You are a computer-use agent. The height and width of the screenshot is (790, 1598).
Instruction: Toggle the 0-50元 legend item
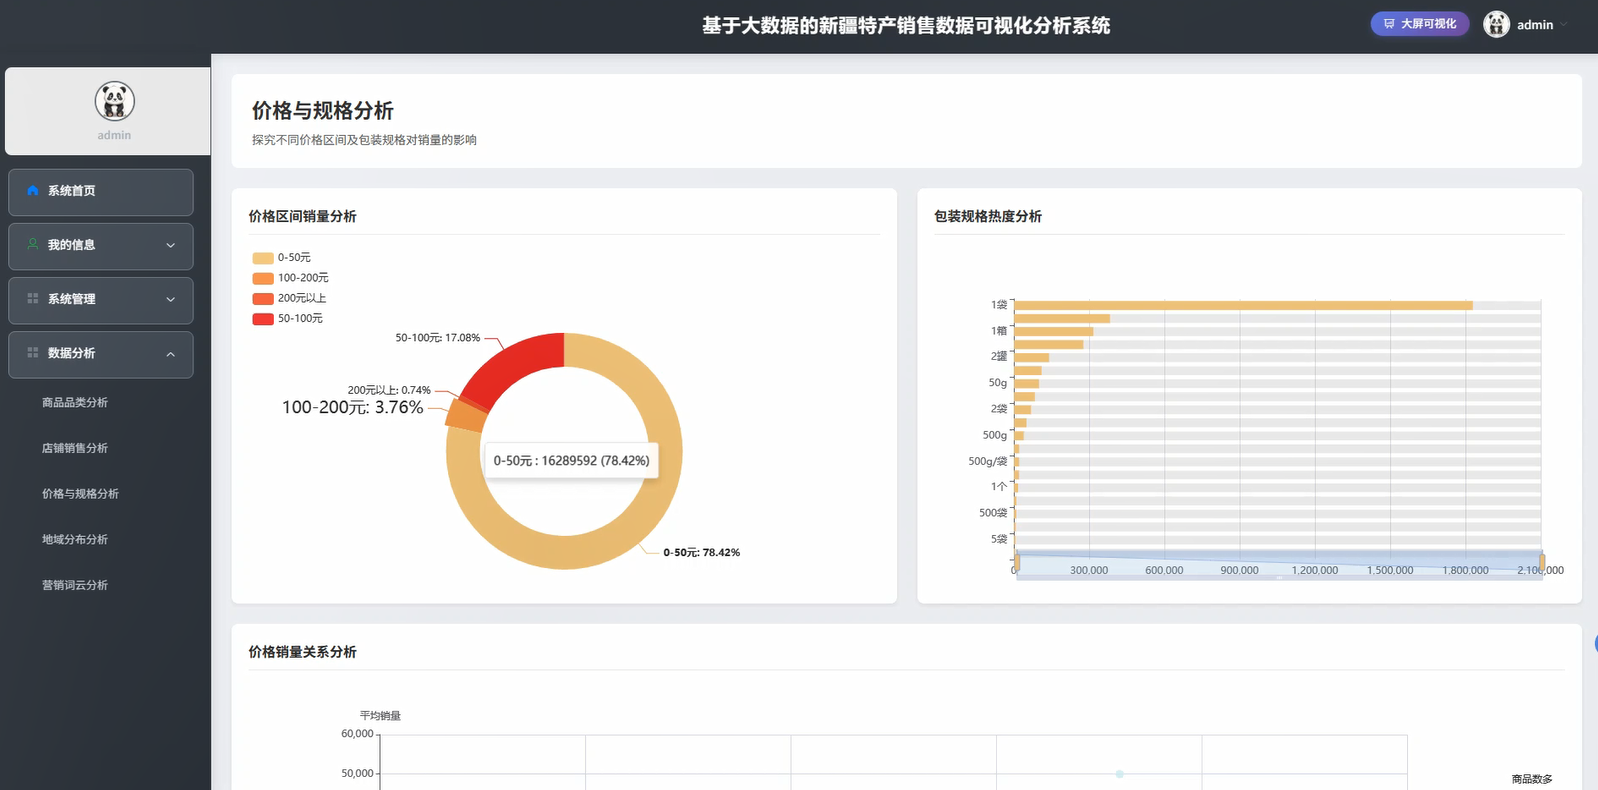pos(282,257)
